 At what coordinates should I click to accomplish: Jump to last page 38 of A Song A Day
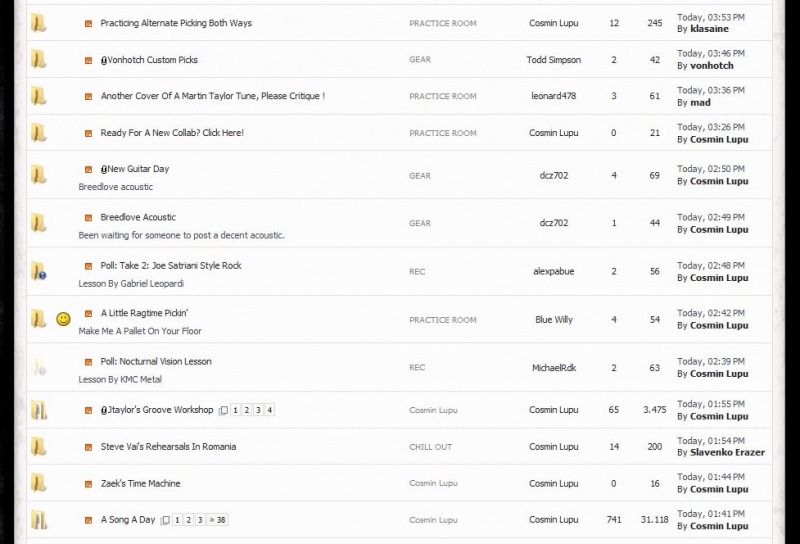pos(217,520)
